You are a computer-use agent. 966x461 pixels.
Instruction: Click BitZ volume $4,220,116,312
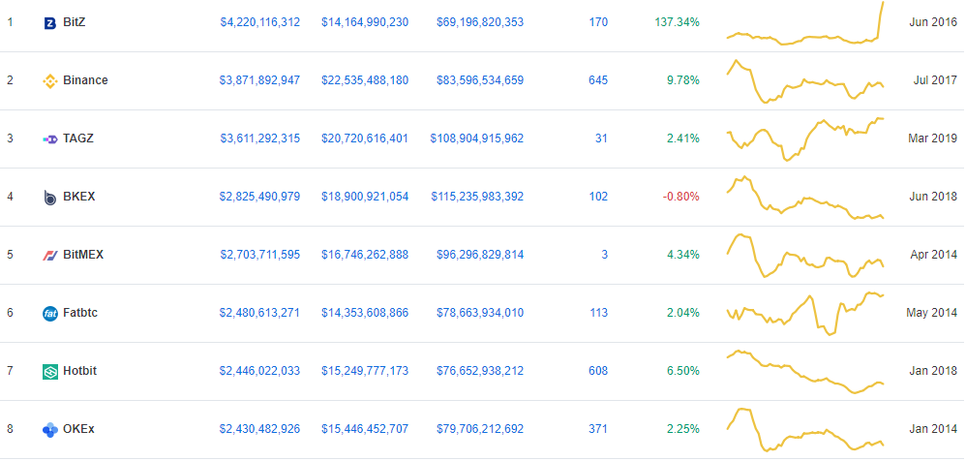[260, 22]
